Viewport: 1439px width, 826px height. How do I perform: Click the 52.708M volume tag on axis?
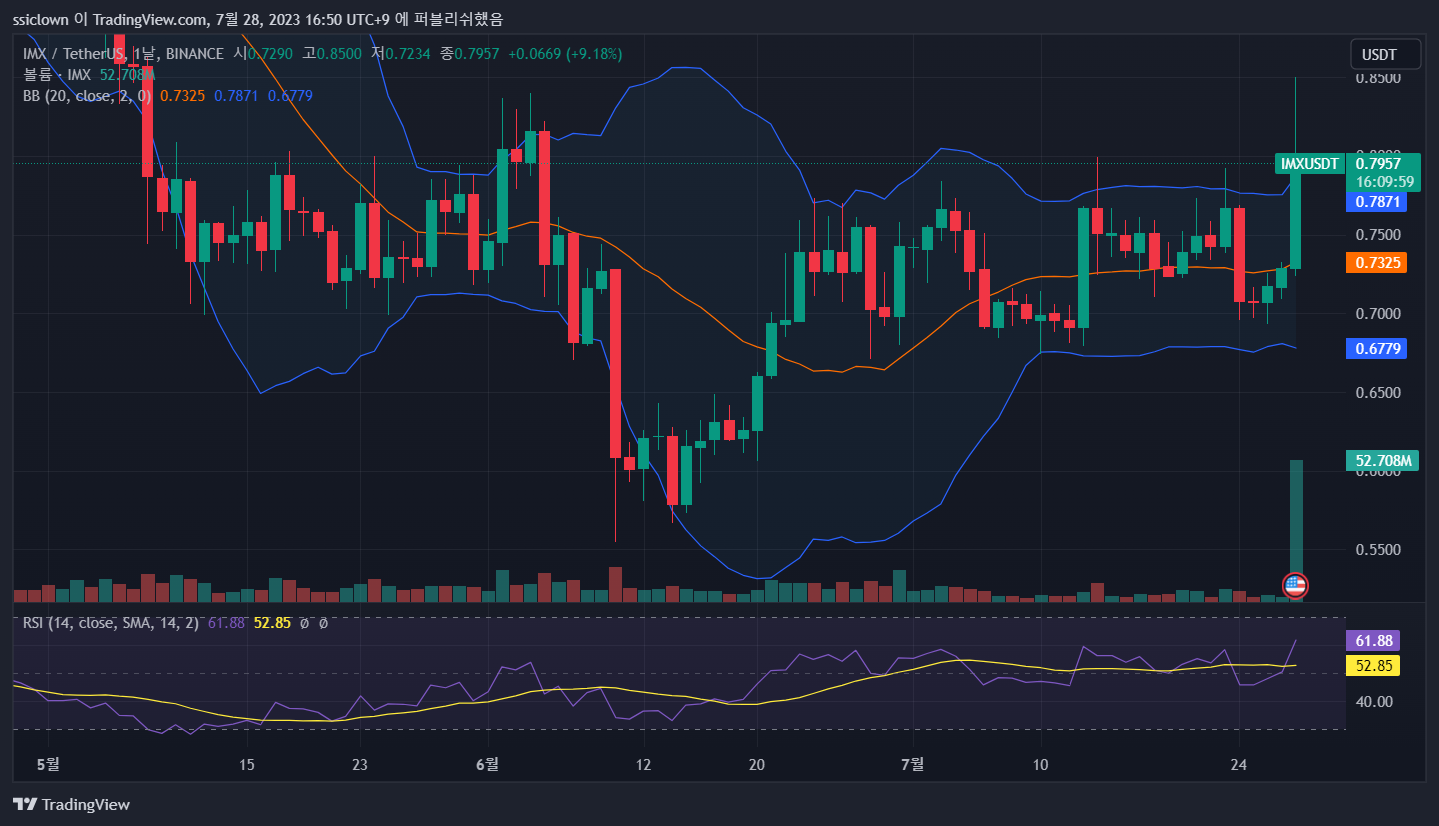point(1384,461)
